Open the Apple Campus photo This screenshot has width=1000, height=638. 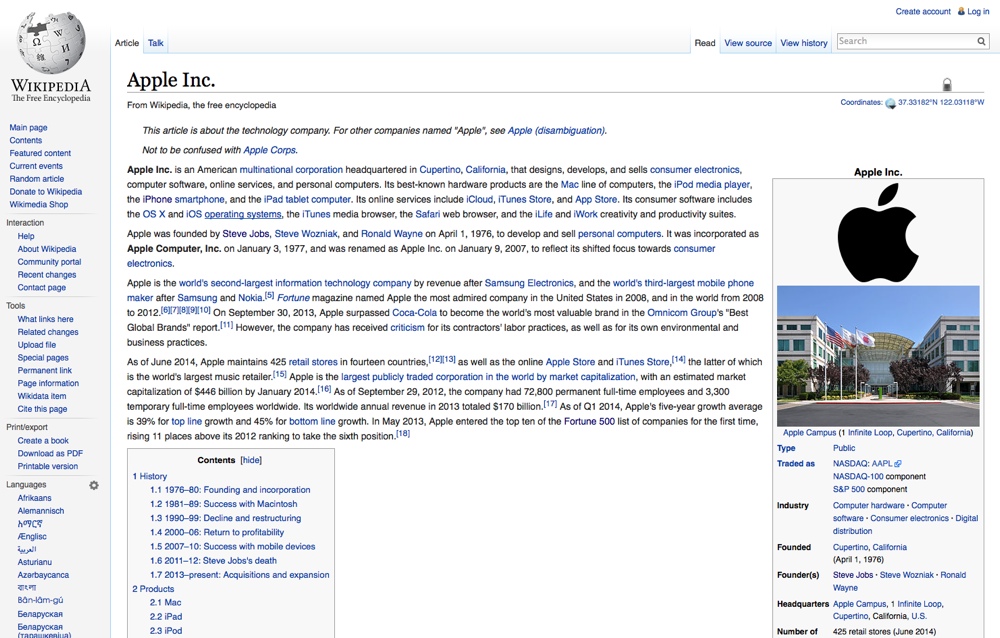[878, 355]
